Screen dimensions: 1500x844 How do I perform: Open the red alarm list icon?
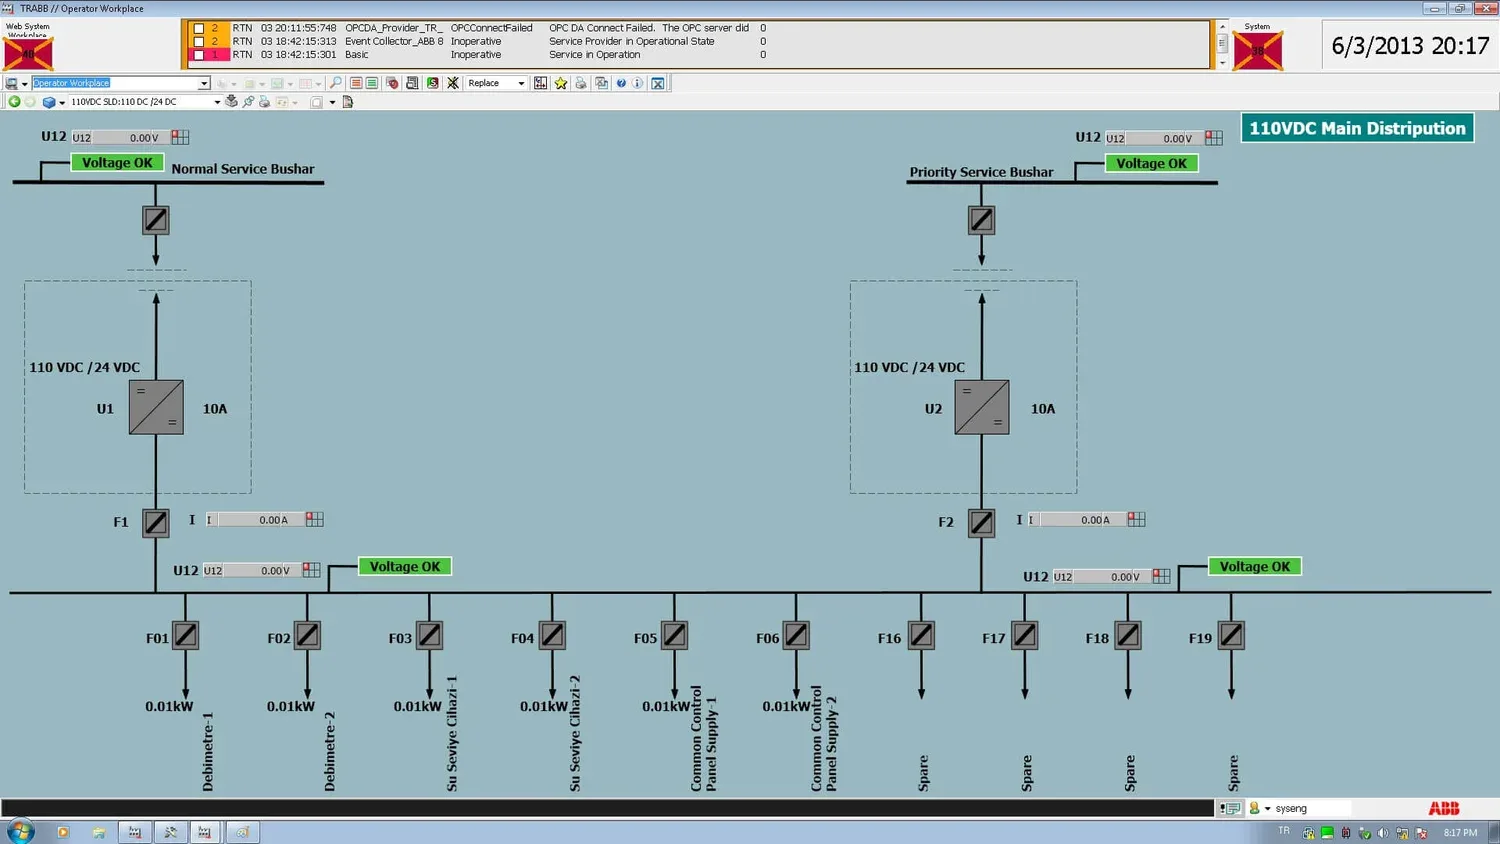pyautogui.click(x=356, y=83)
